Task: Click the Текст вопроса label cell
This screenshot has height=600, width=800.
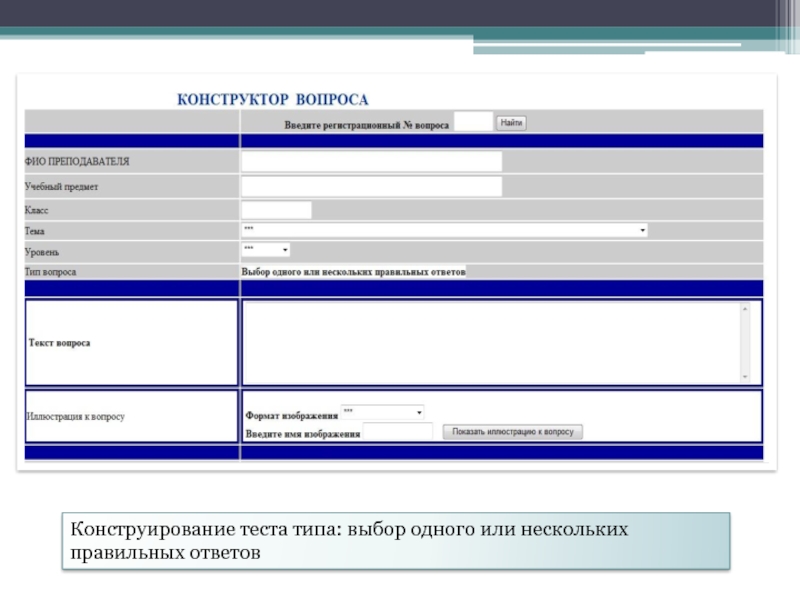Action: [132, 343]
